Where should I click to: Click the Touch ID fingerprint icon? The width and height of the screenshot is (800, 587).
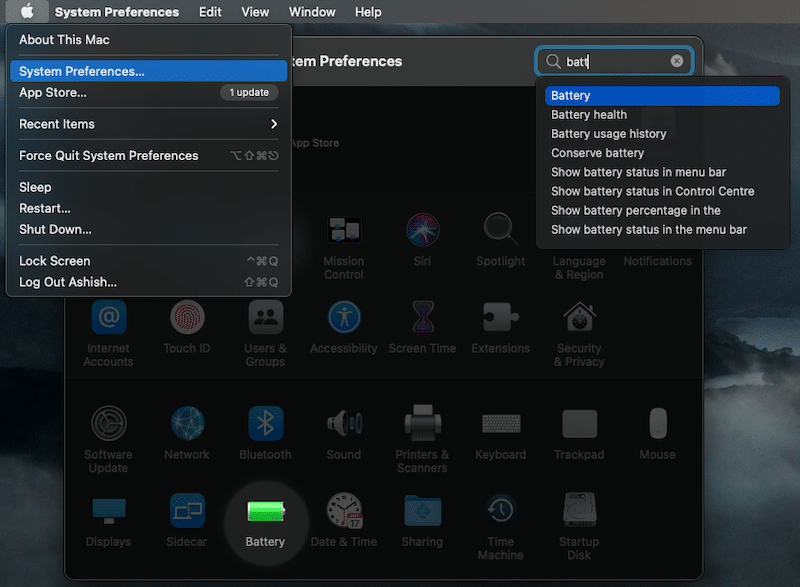(x=187, y=318)
